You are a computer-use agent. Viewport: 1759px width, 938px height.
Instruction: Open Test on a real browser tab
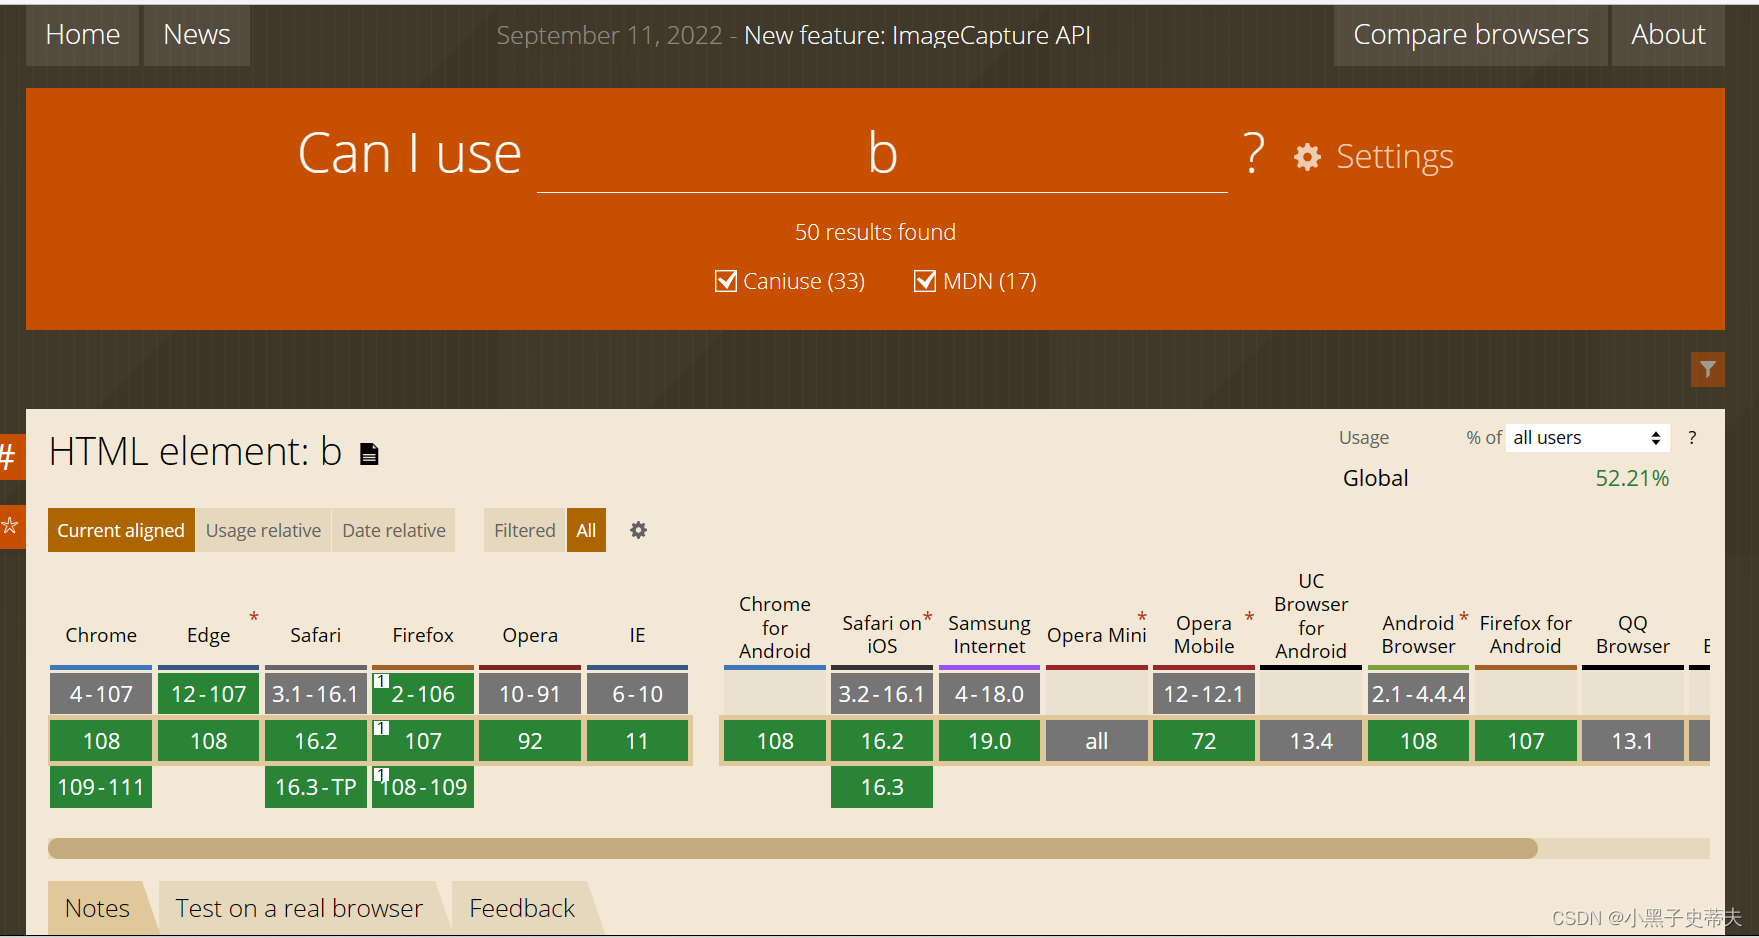pos(299,908)
